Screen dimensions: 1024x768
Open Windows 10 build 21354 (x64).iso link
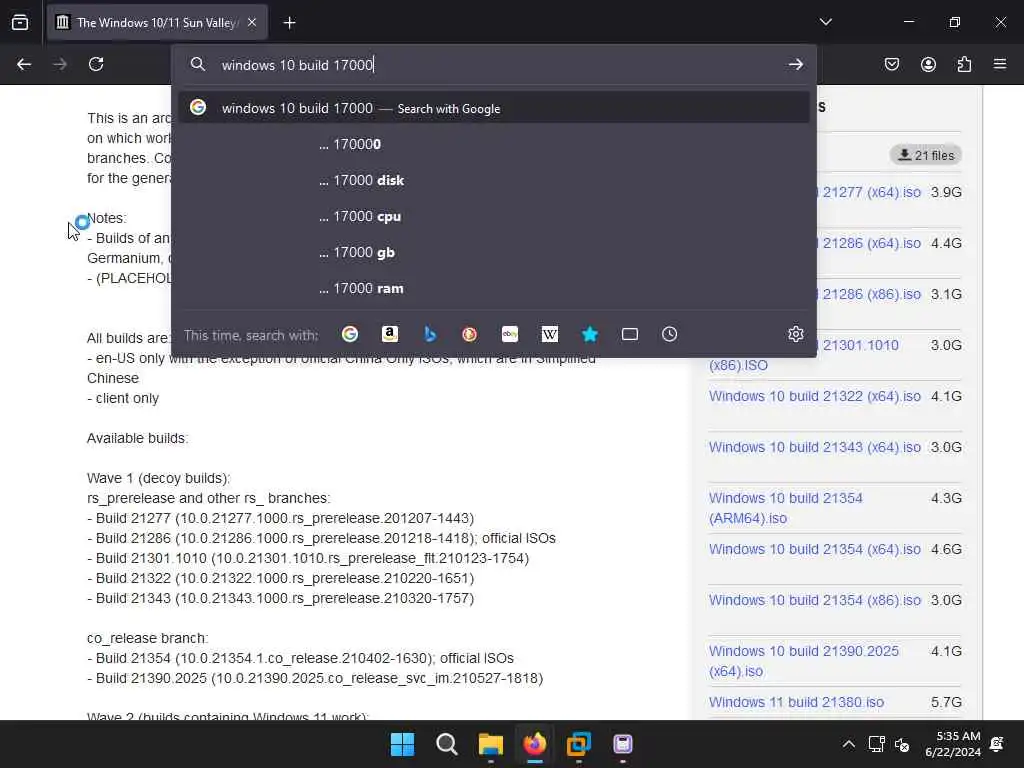814,549
